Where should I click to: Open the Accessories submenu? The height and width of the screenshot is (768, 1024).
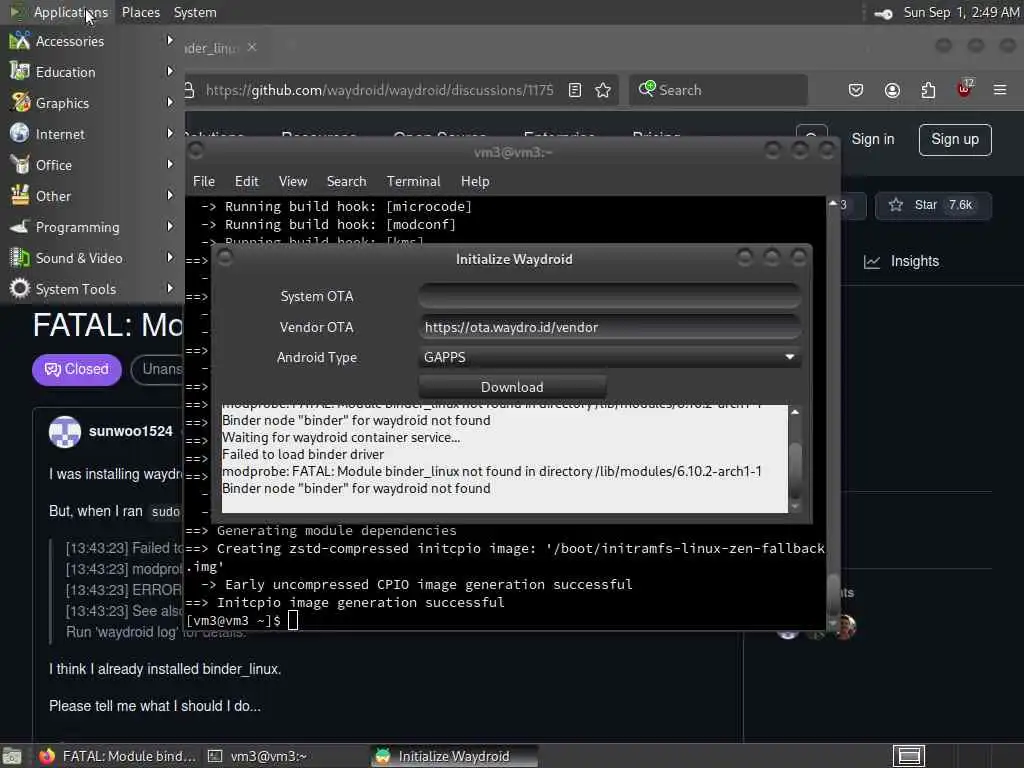click(x=91, y=41)
